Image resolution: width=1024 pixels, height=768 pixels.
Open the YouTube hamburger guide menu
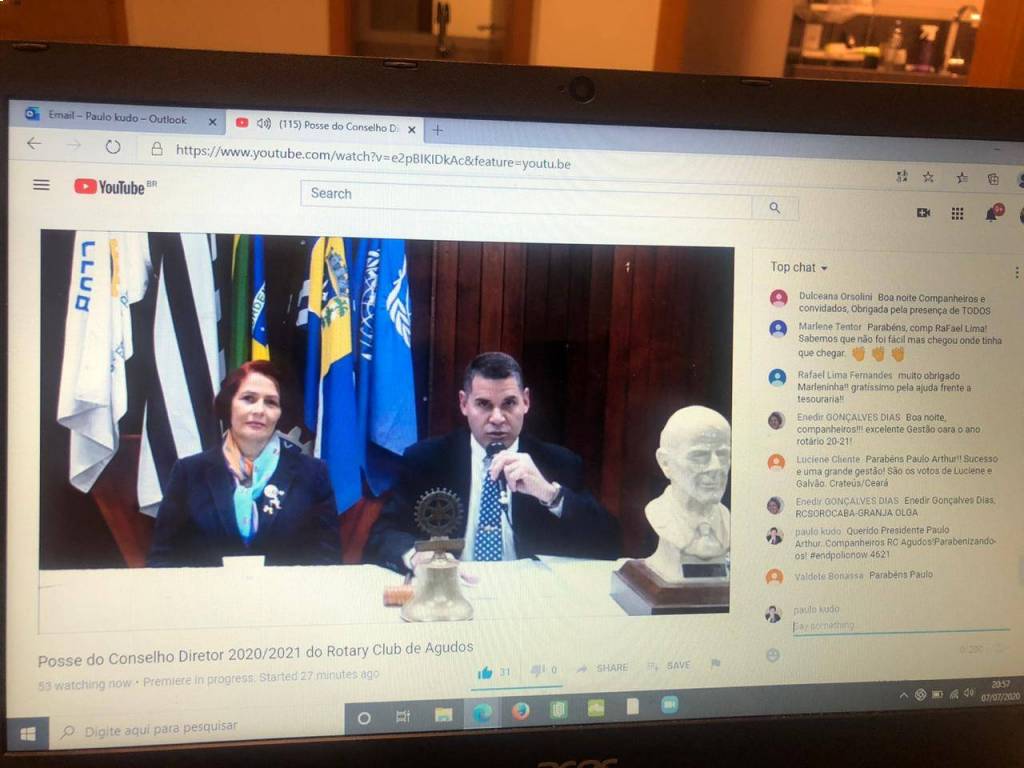41,185
